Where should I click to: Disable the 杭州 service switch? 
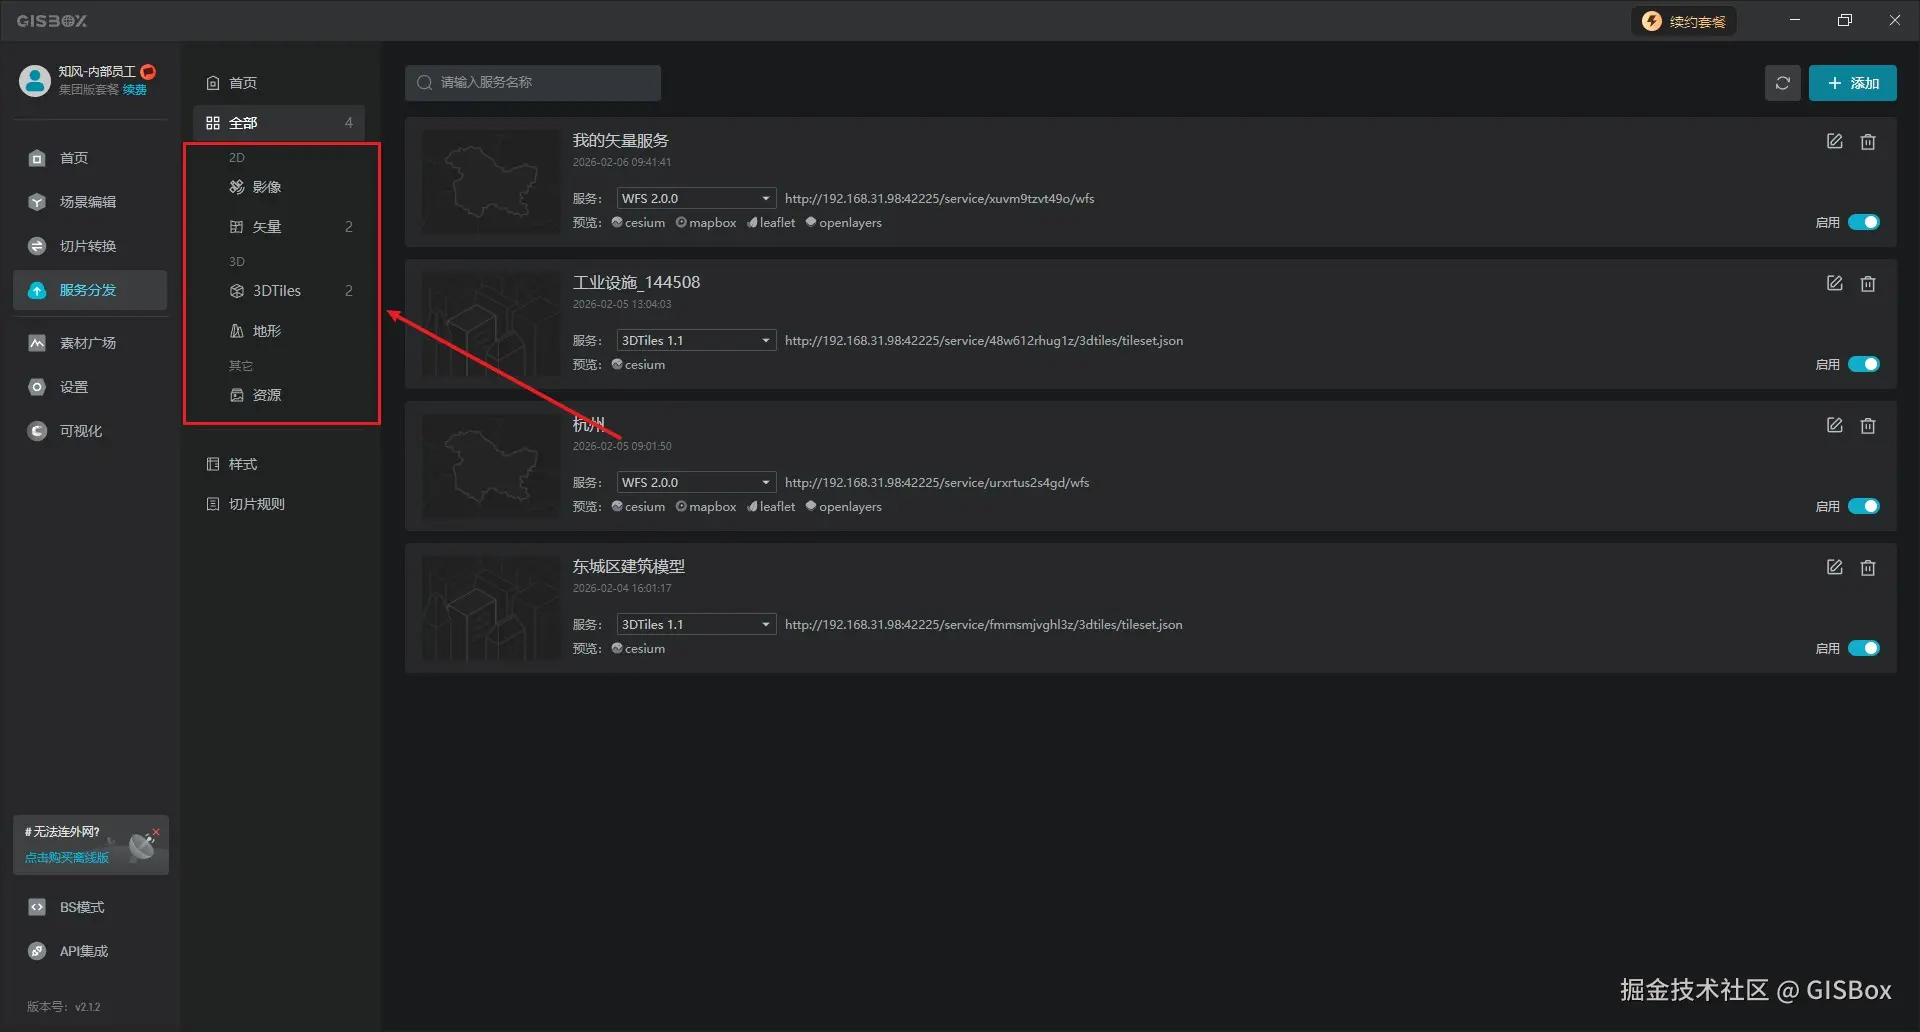click(1862, 506)
